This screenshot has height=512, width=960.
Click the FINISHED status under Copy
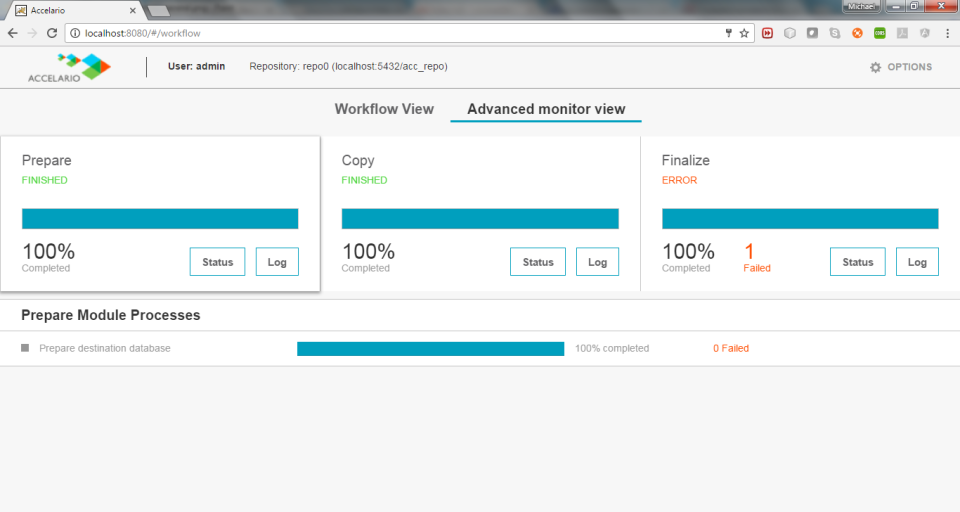364,180
